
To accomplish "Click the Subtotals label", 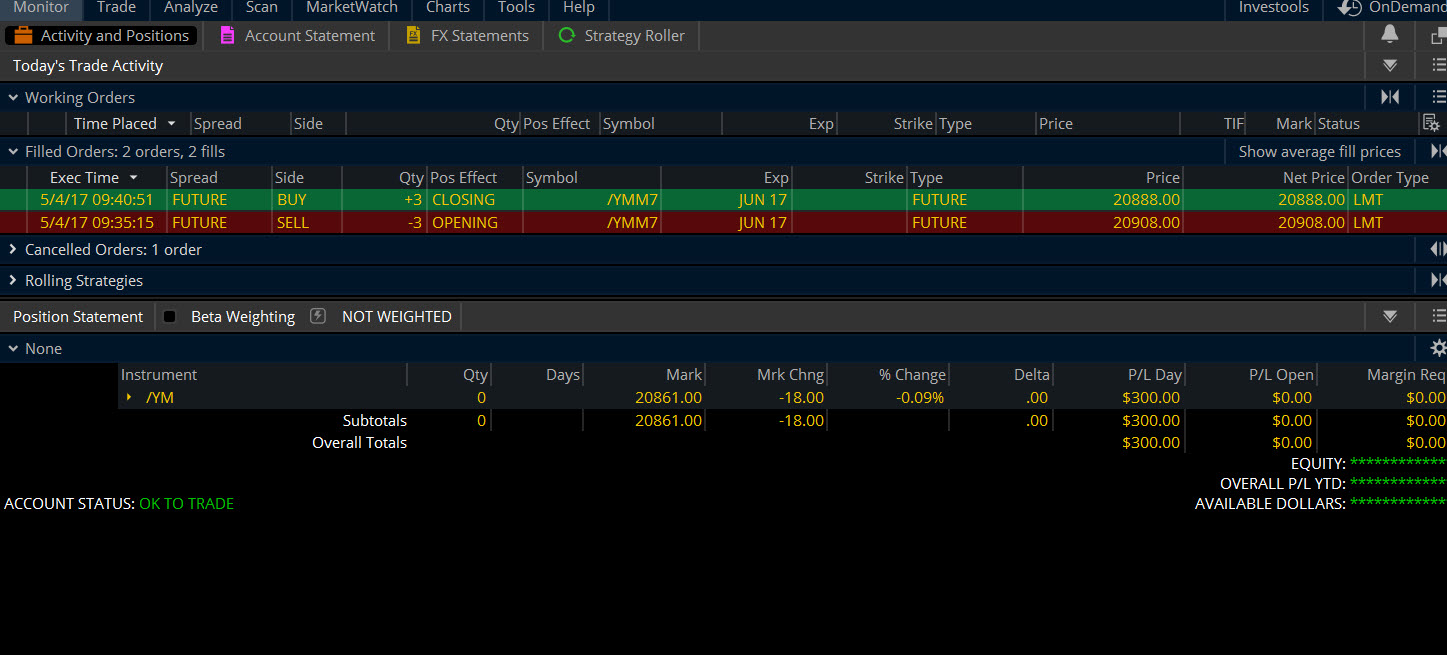I will click(375, 420).
